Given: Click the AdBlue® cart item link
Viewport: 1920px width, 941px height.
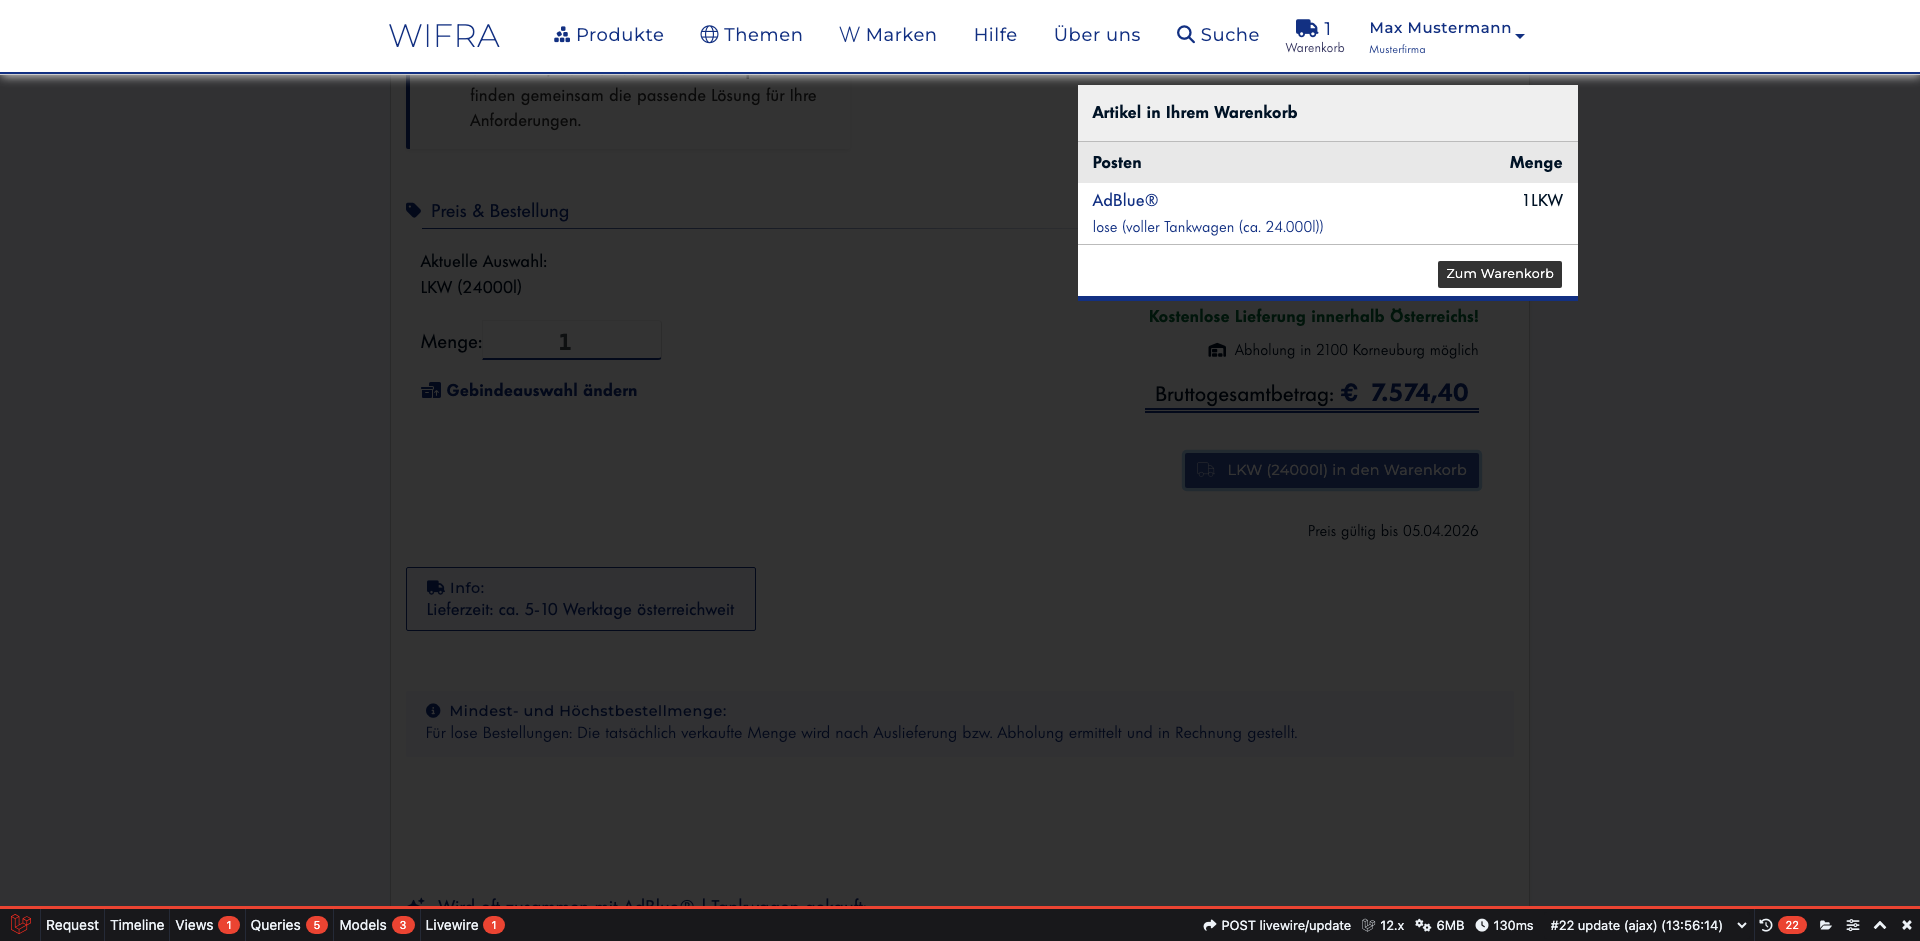Looking at the screenshot, I should (x=1125, y=200).
